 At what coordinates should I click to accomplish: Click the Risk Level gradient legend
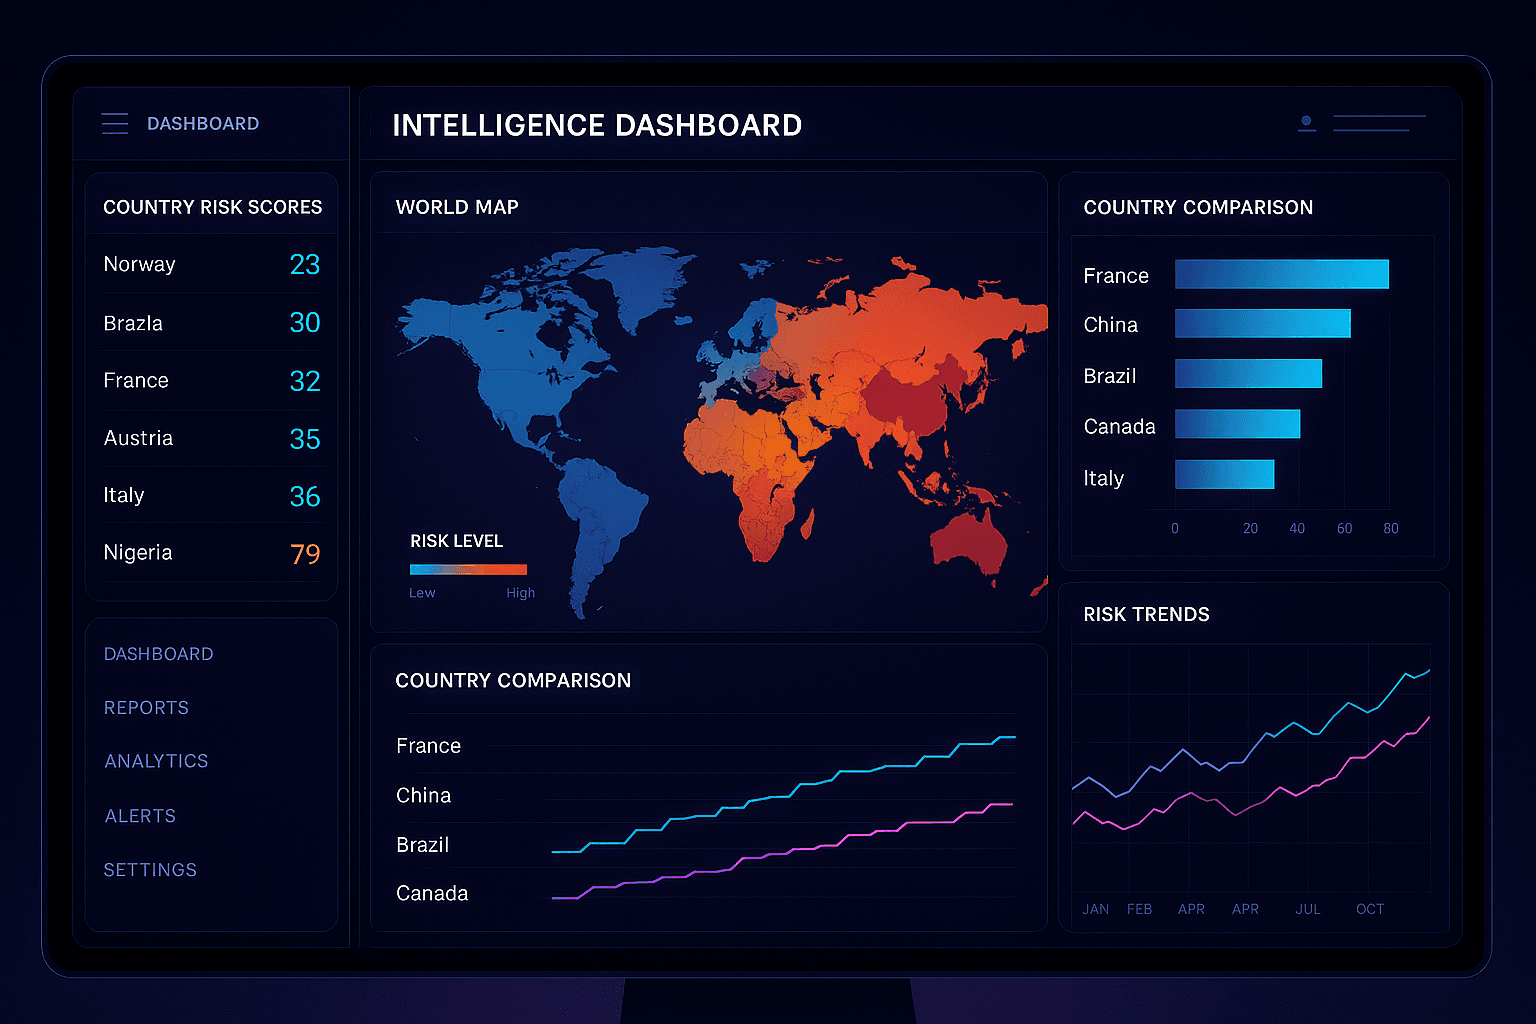(468, 570)
